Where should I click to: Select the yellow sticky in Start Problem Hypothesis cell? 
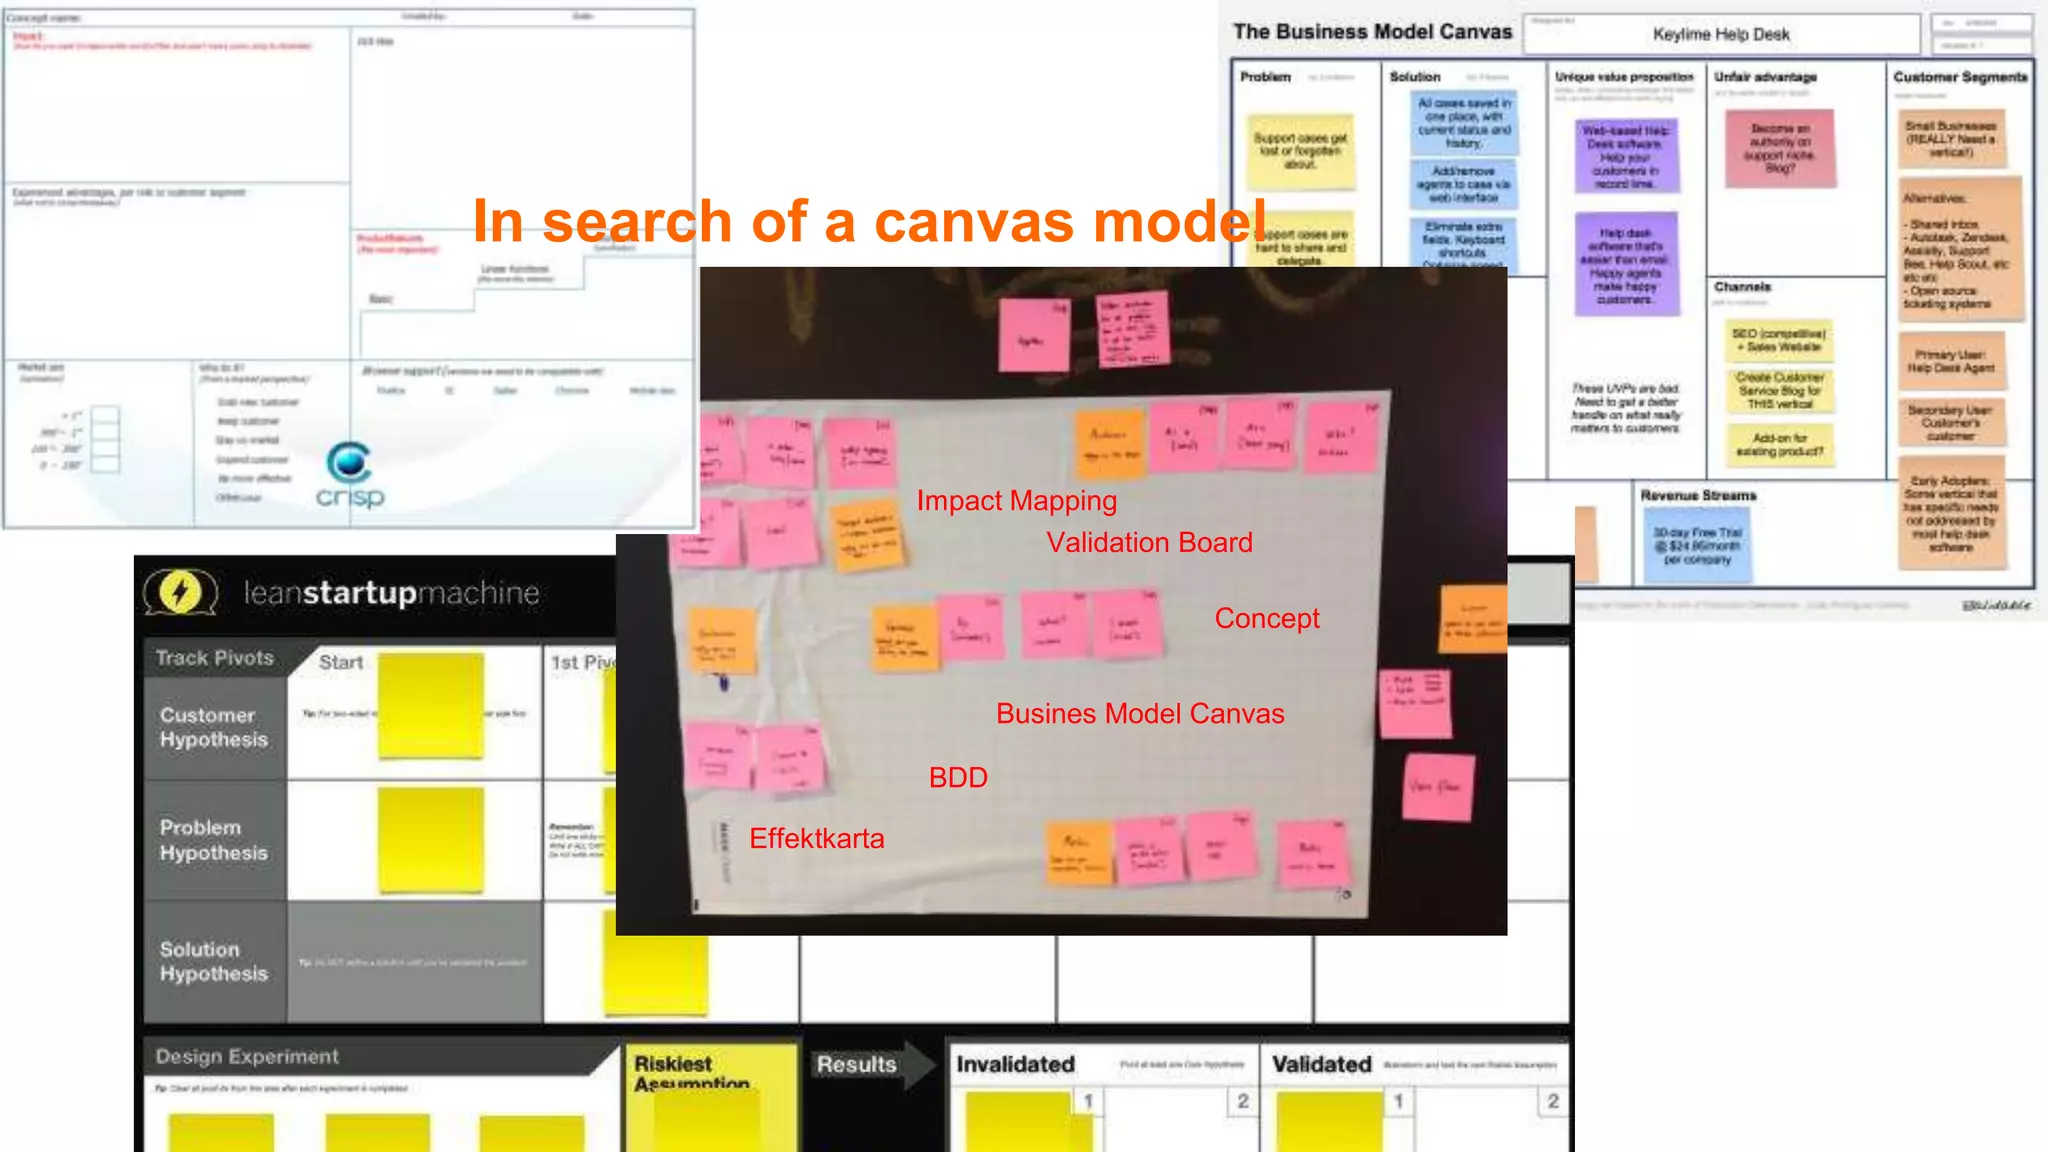click(x=431, y=839)
